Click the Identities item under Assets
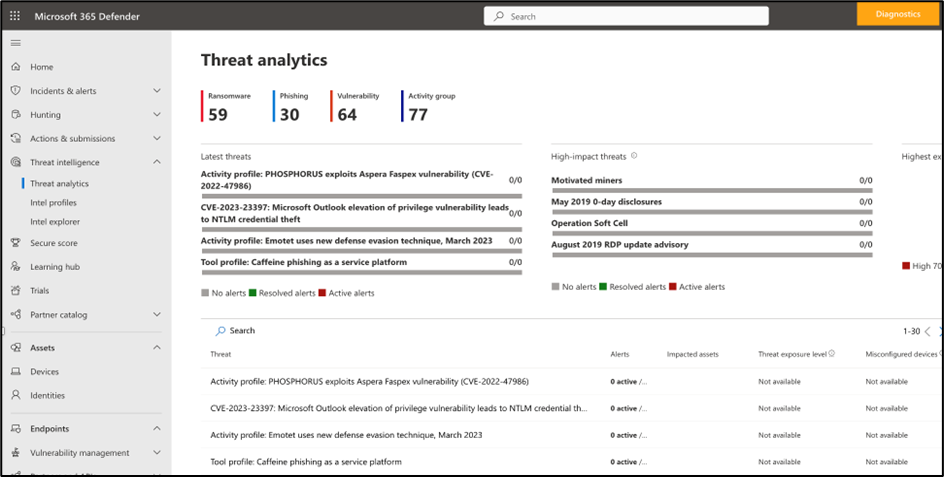Viewport: 944px width, 477px height. click(x=48, y=395)
